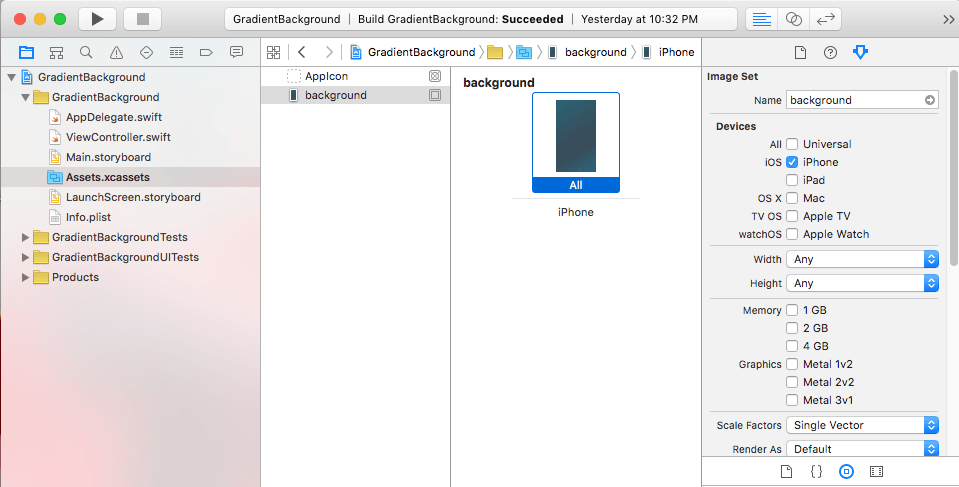959x487 pixels.
Task: Enable the Universal devices checkbox
Action: [792, 144]
